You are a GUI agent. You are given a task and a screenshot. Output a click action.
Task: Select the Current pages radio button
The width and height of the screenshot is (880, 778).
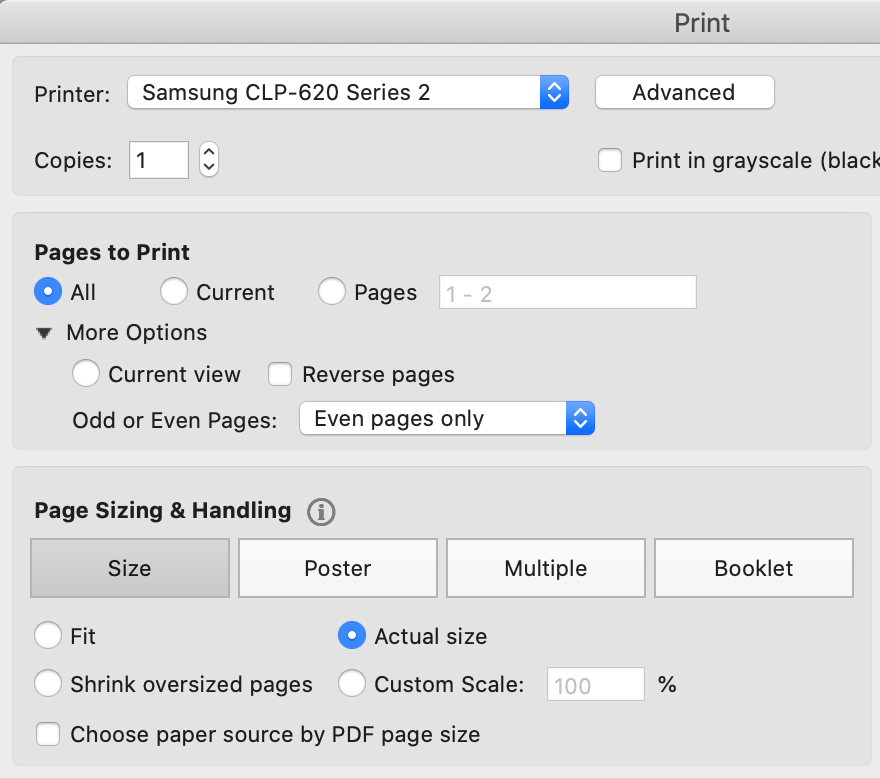(173, 292)
